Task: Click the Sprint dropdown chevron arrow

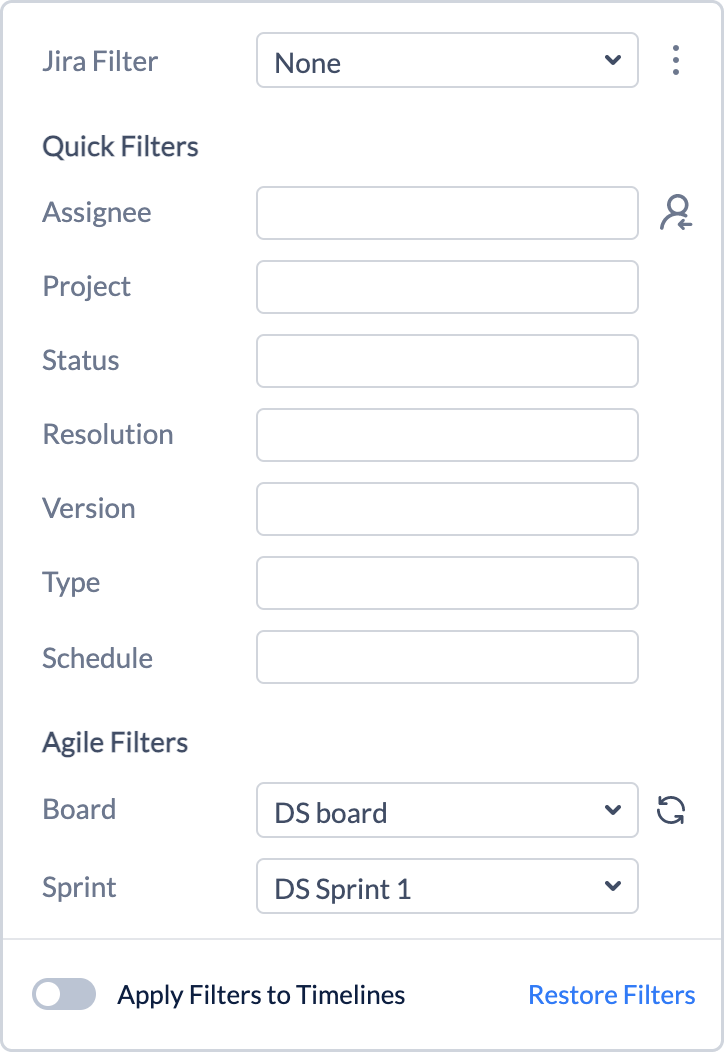Action: click(x=613, y=886)
